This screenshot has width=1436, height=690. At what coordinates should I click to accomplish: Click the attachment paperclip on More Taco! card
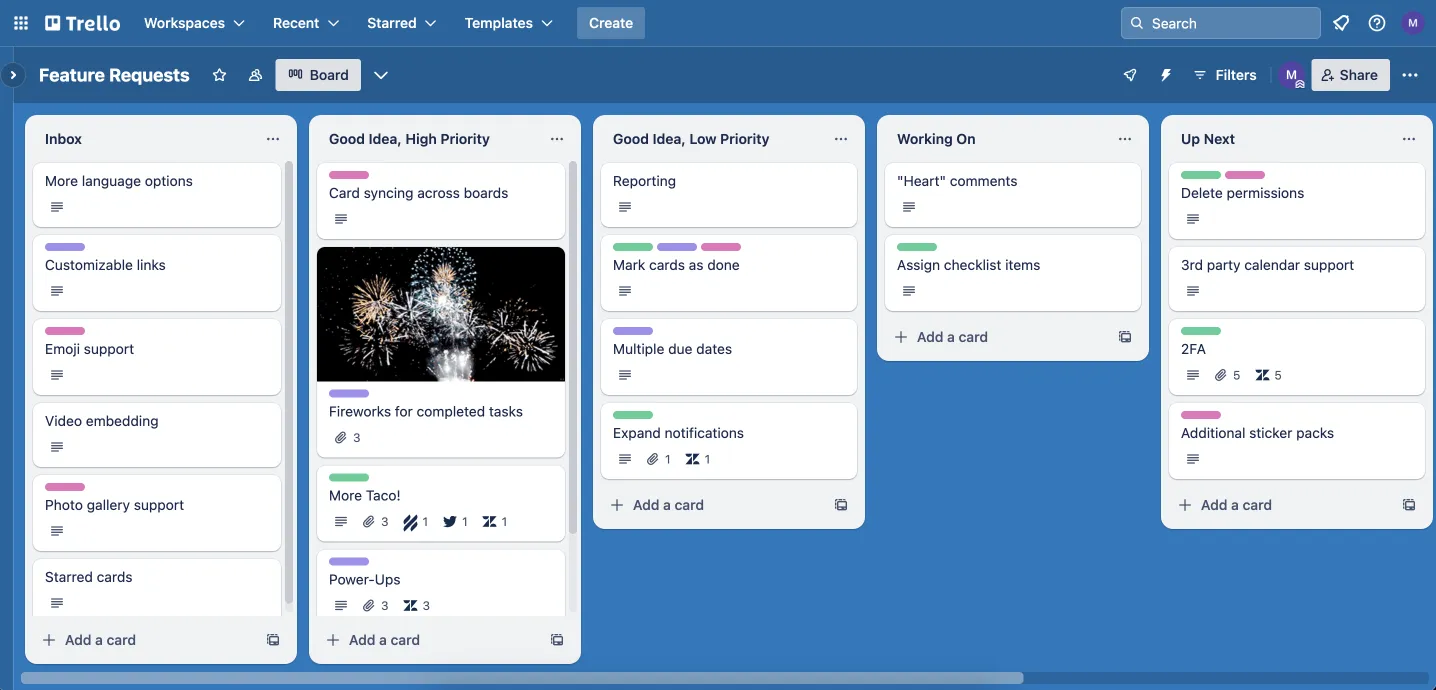point(369,521)
